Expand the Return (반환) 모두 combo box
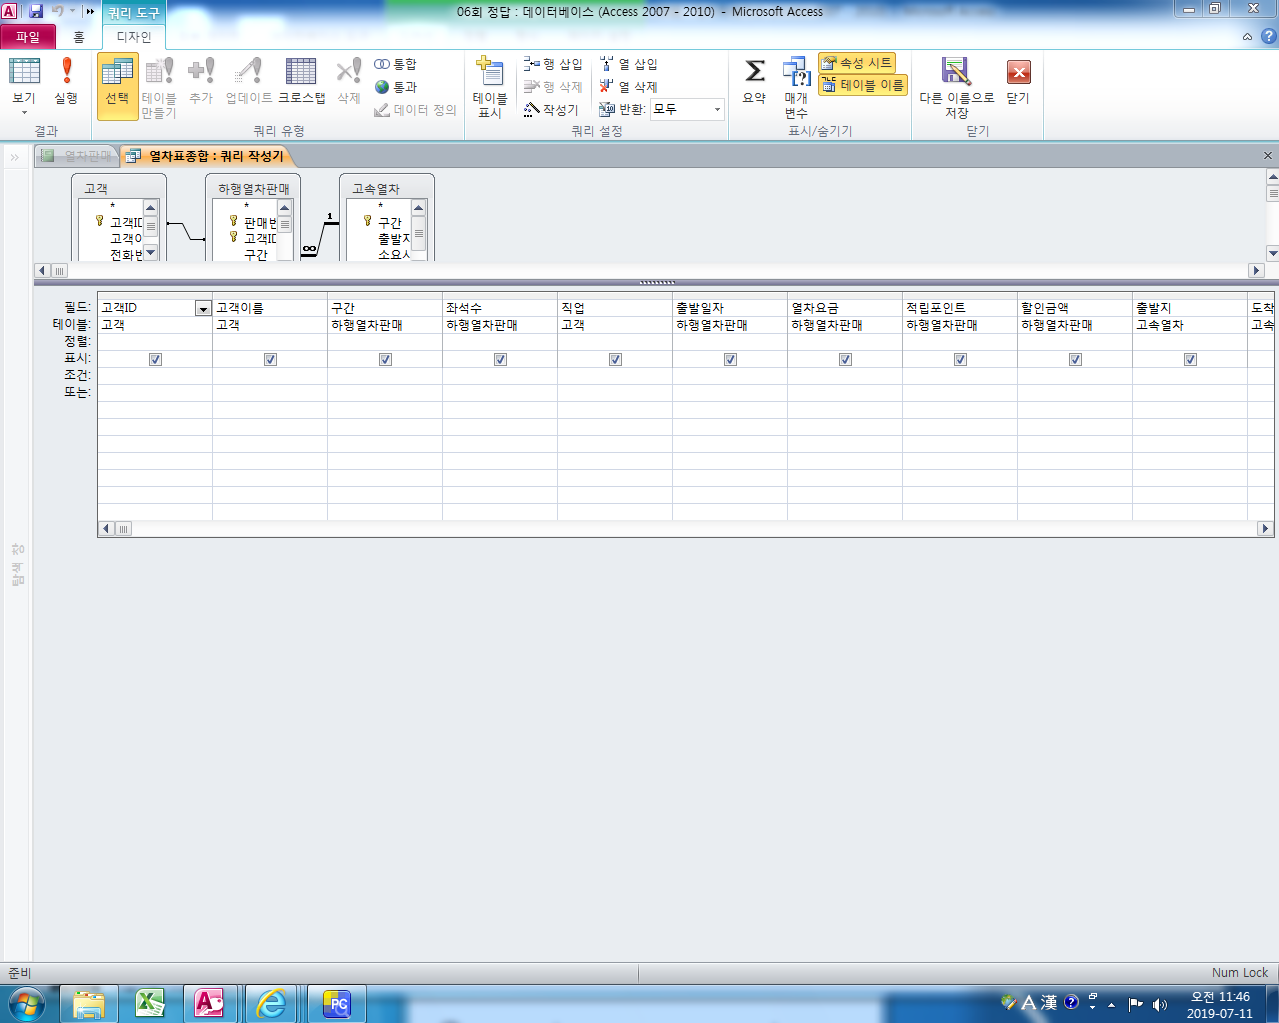1279x1023 pixels. (717, 109)
